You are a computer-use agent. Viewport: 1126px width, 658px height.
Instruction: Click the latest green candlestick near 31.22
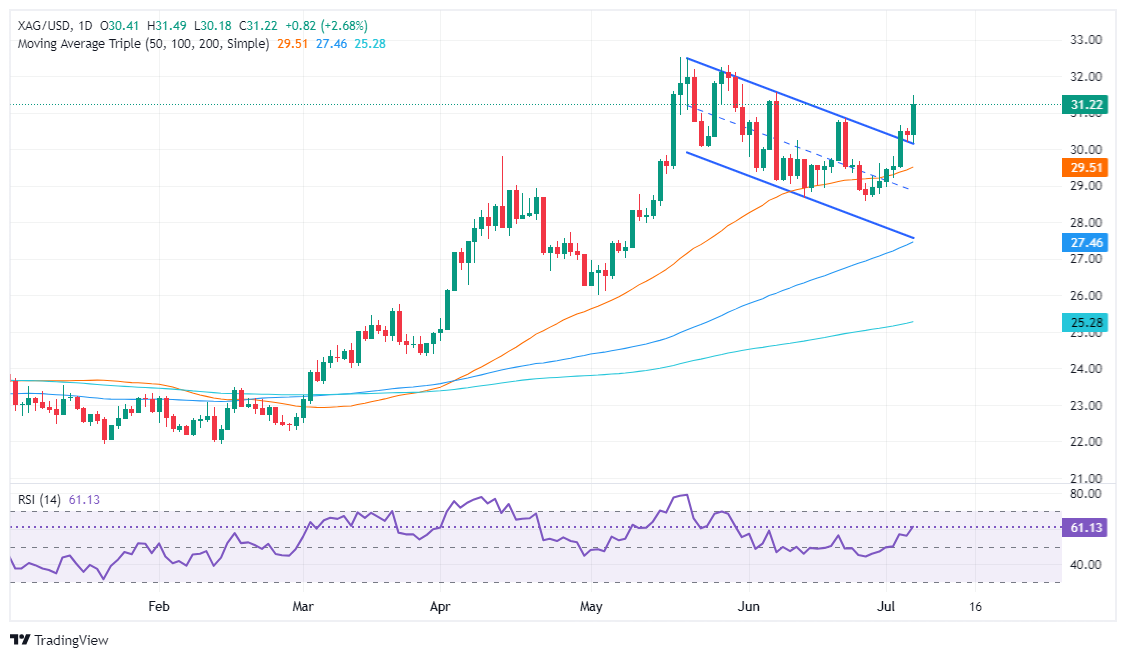coord(913,119)
